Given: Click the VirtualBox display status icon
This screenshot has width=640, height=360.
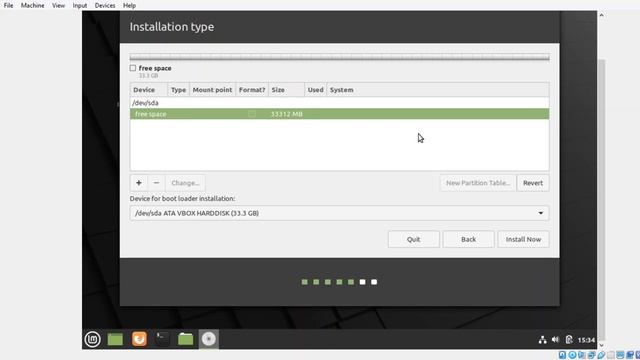Looking at the screenshot, I should pyautogui.click(x=620, y=355).
